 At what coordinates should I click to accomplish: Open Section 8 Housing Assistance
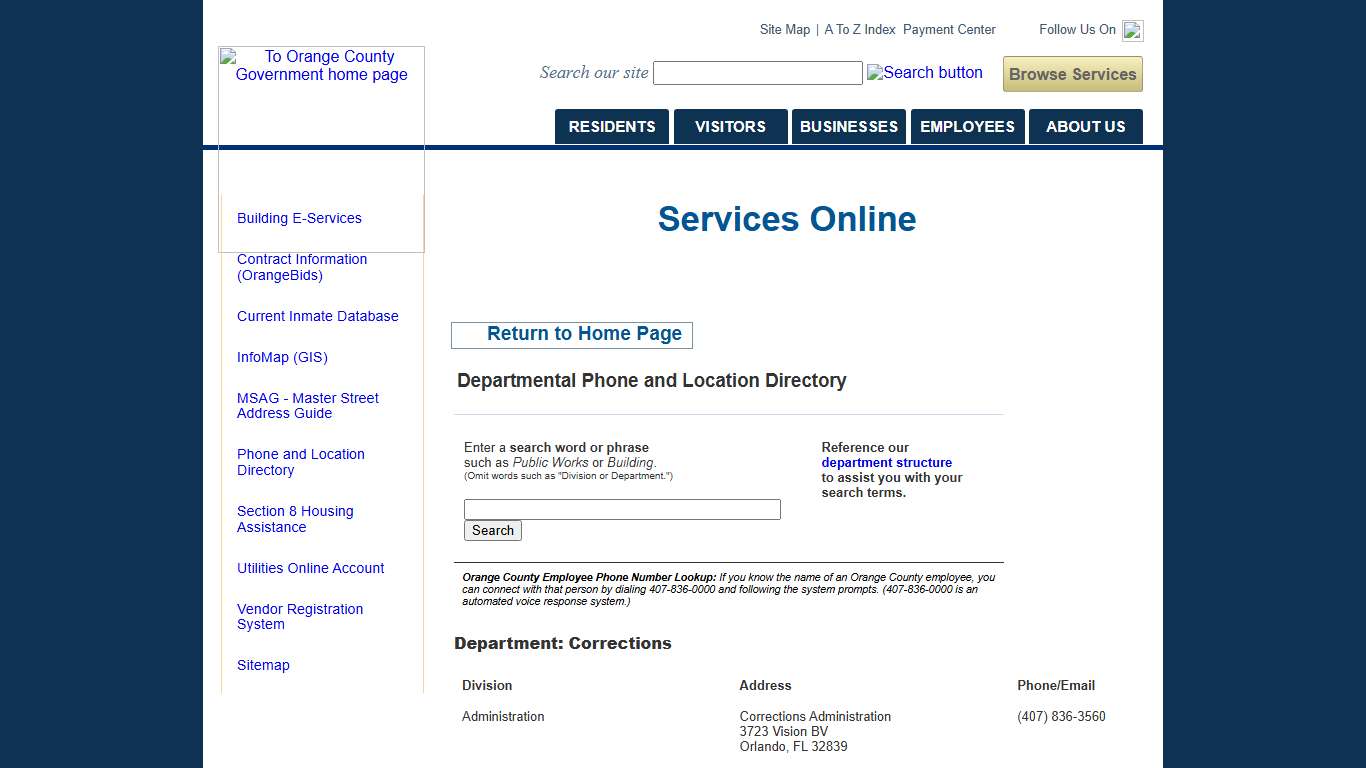295,519
